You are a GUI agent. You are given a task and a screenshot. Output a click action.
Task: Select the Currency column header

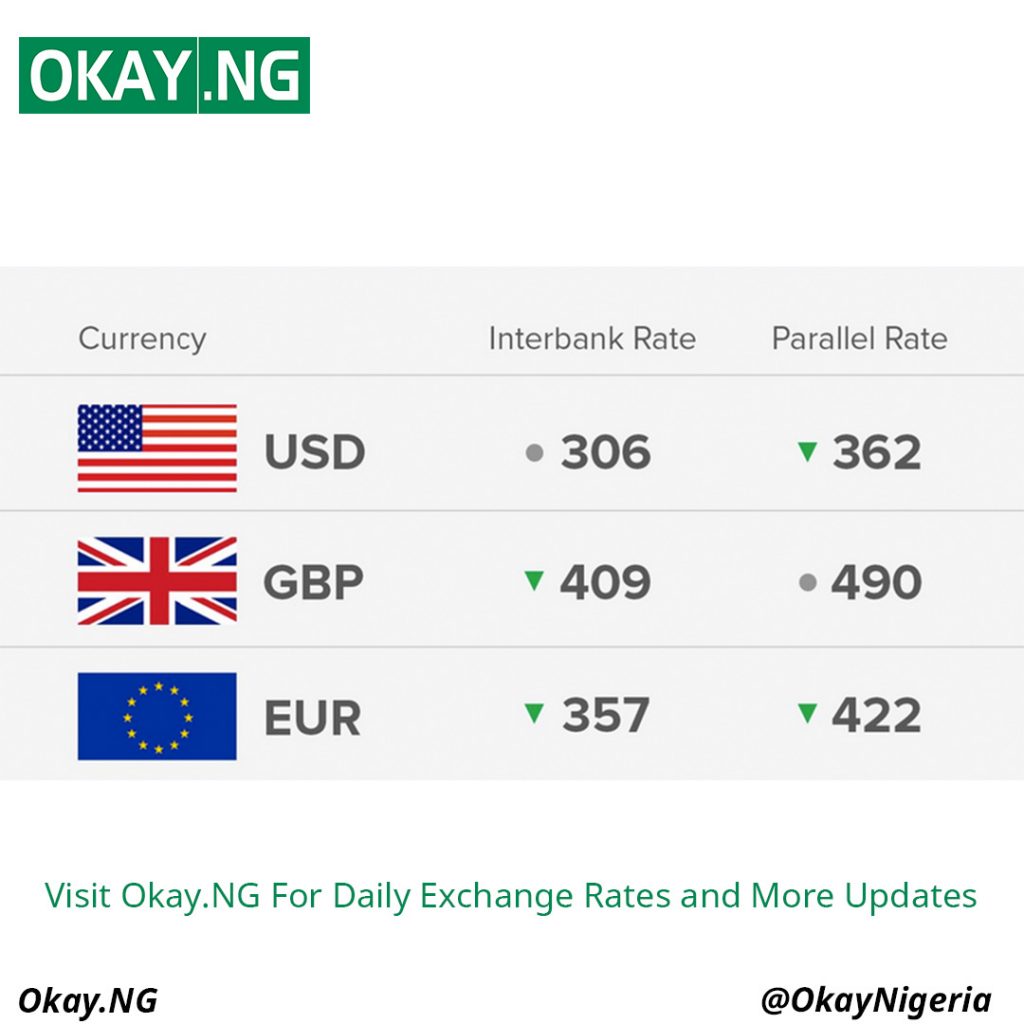click(142, 339)
